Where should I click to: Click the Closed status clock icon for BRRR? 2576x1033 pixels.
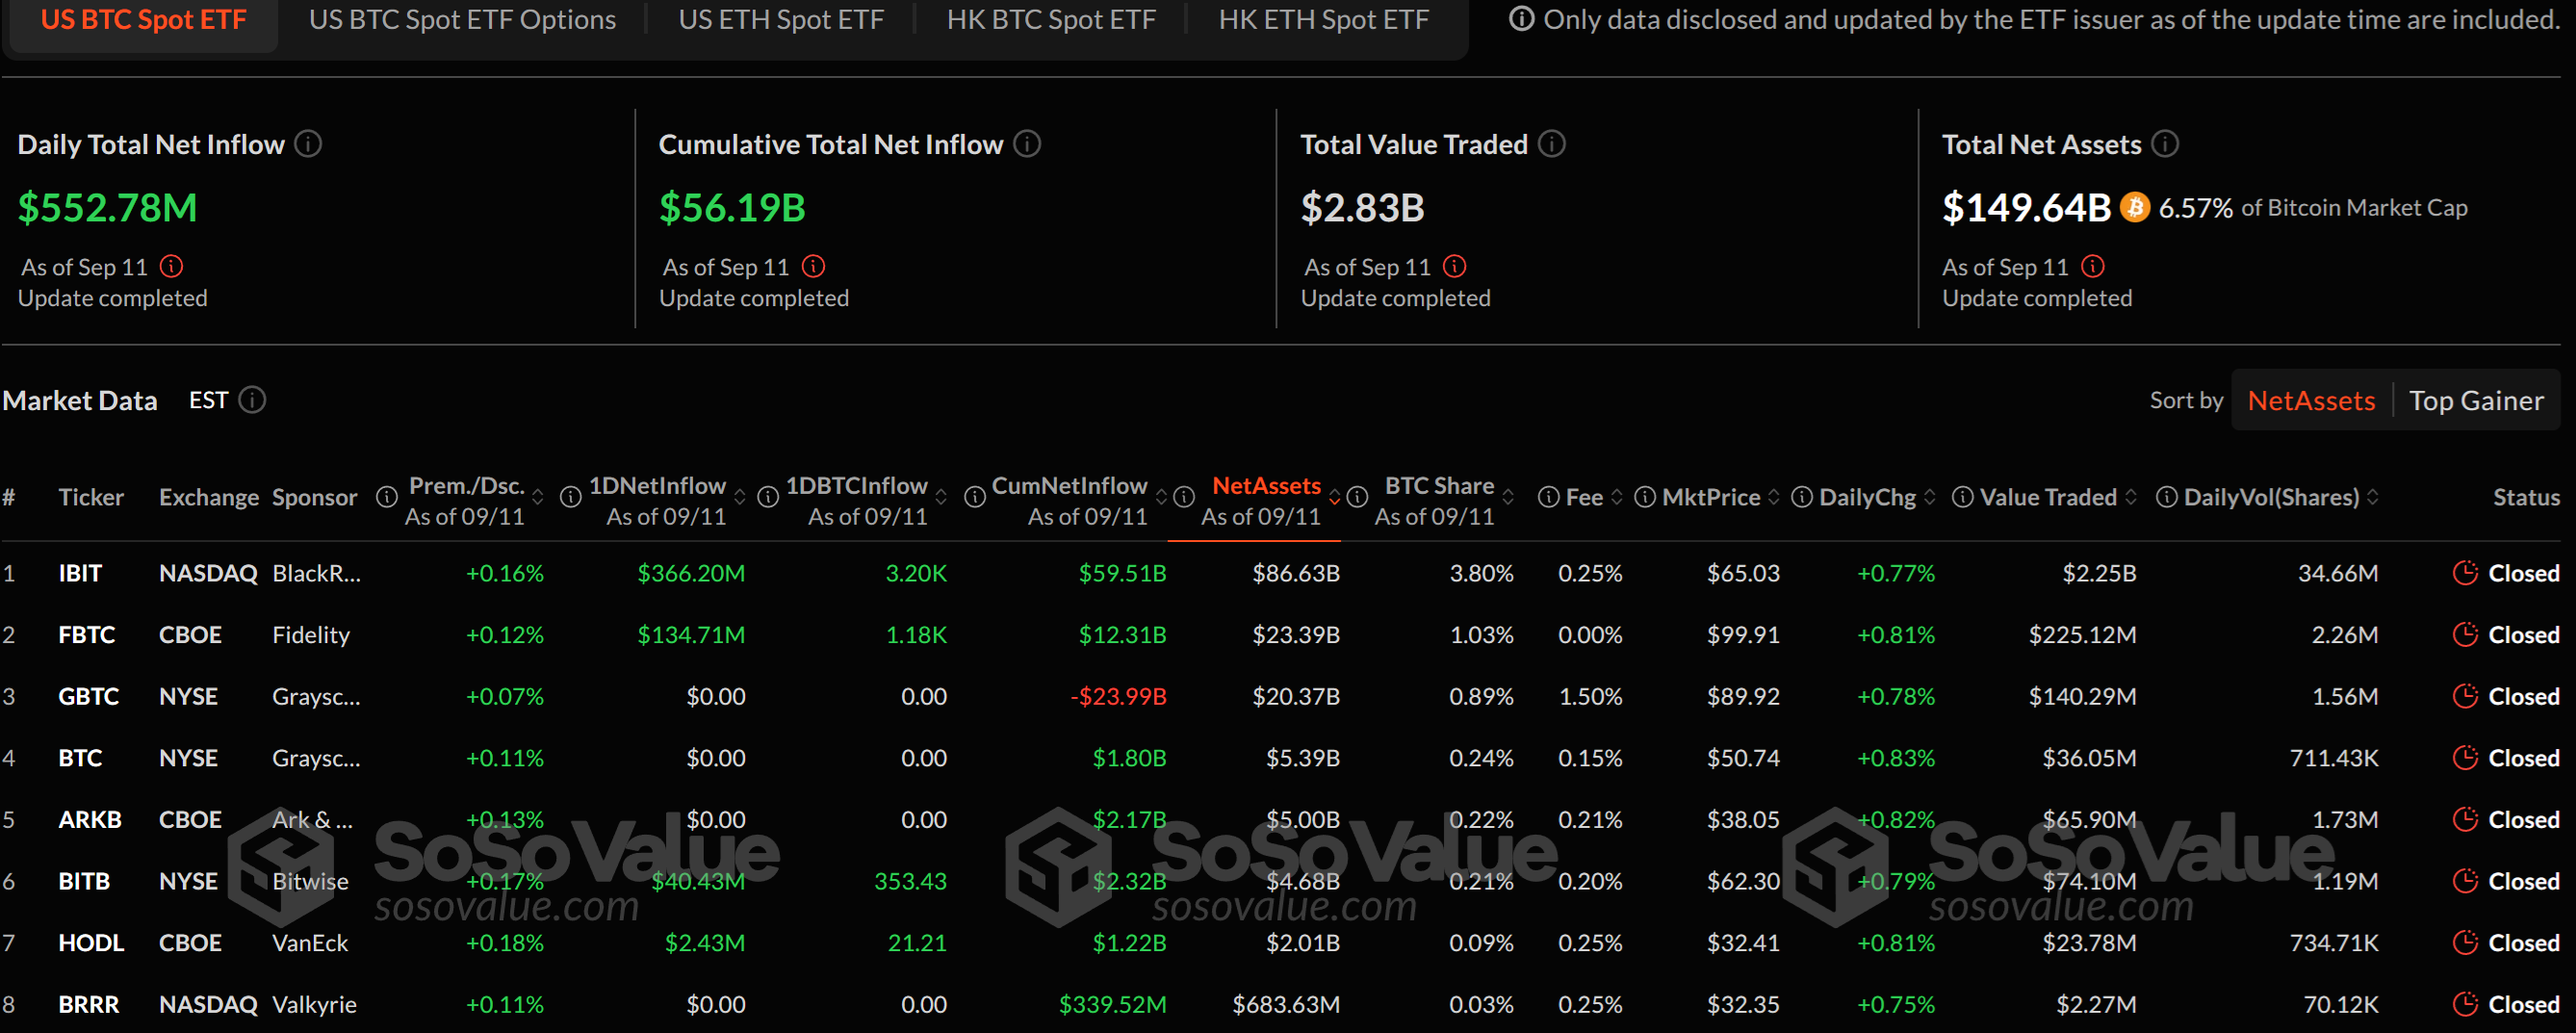(x=2465, y=1004)
